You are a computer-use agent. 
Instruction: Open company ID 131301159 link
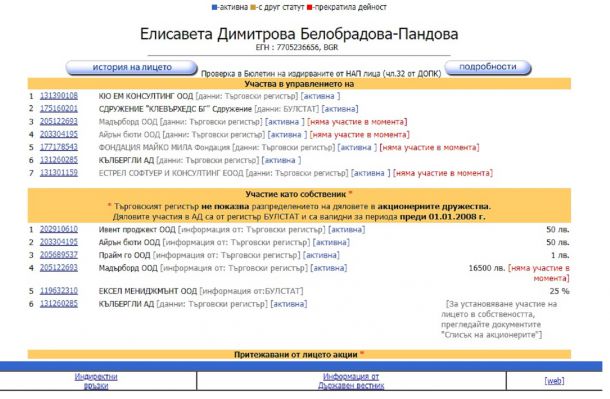point(59,173)
